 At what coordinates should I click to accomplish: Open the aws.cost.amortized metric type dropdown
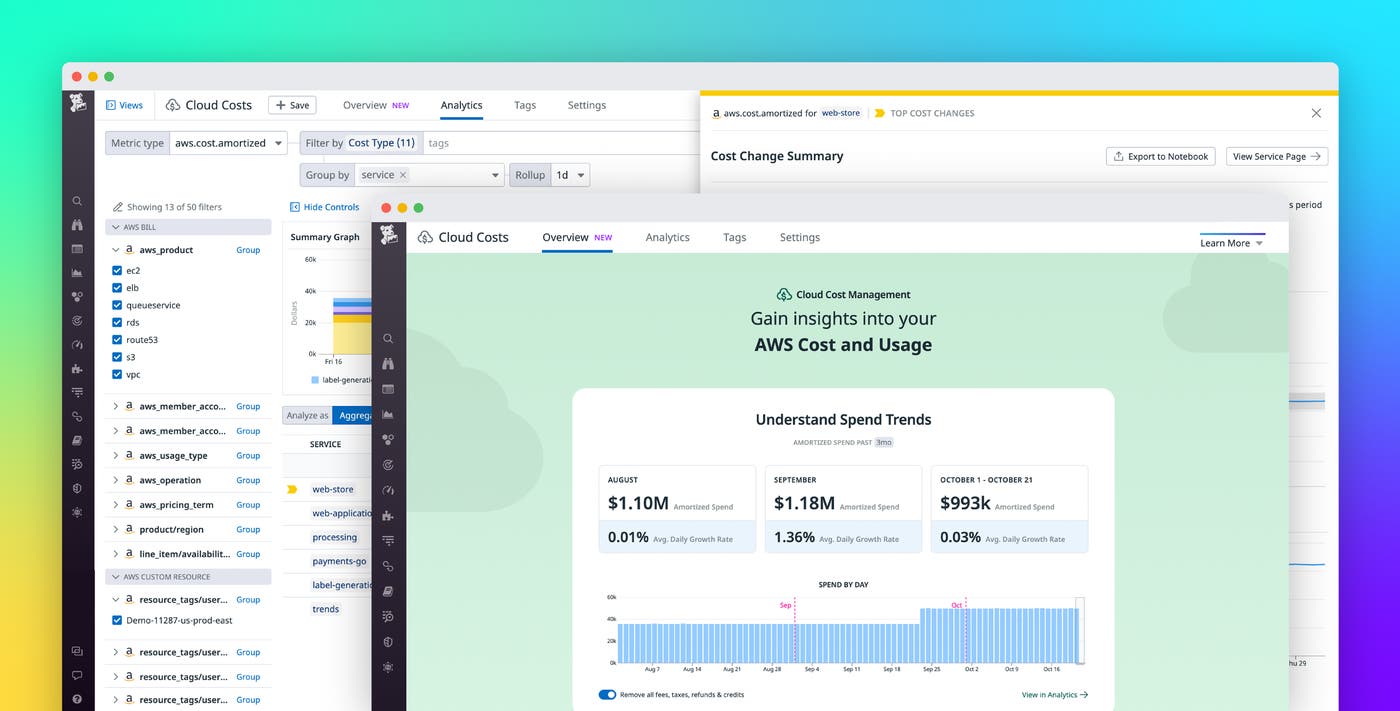pos(228,142)
